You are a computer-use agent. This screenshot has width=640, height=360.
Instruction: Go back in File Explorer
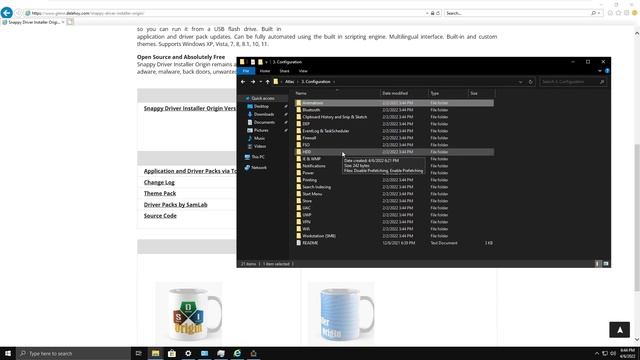pos(243,82)
